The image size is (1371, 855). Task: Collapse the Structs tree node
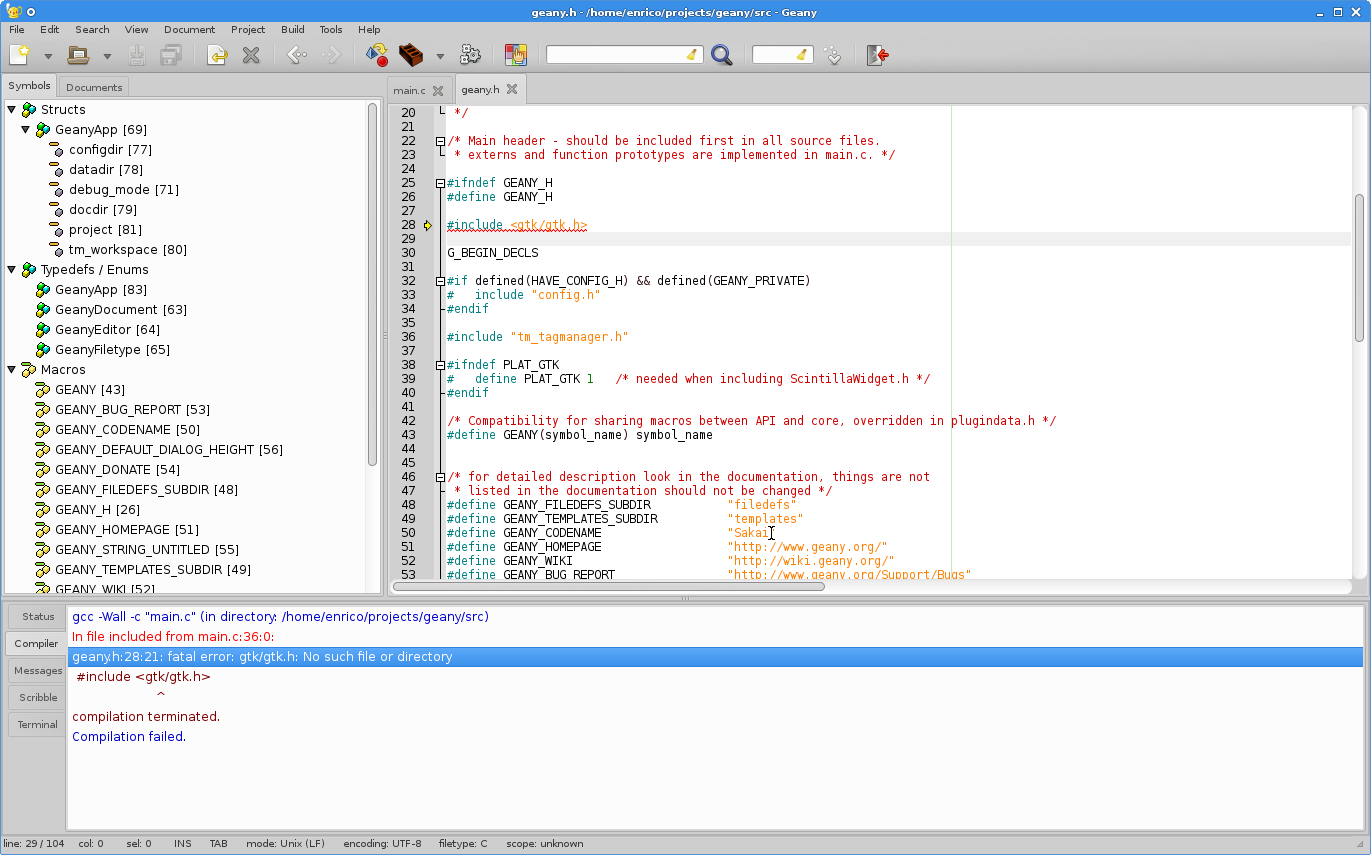tap(12, 109)
